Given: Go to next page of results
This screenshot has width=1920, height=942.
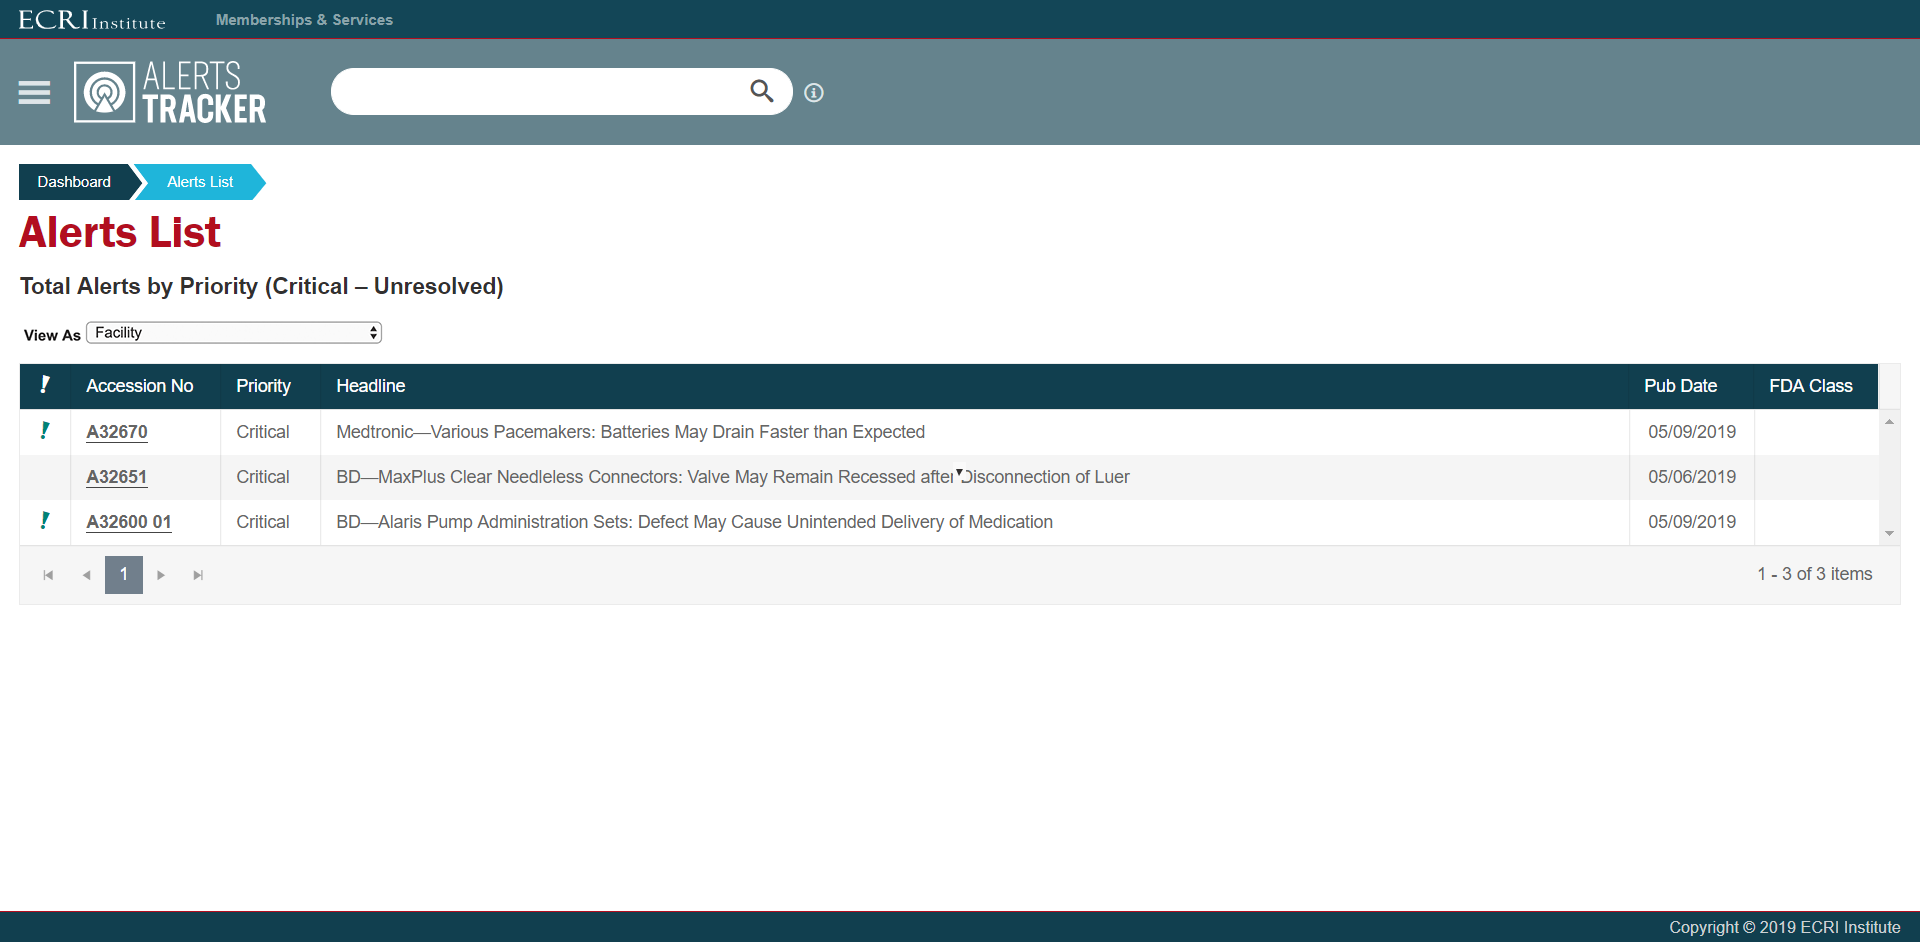Looking at the screenshot, I should click(x=161, y=575).
